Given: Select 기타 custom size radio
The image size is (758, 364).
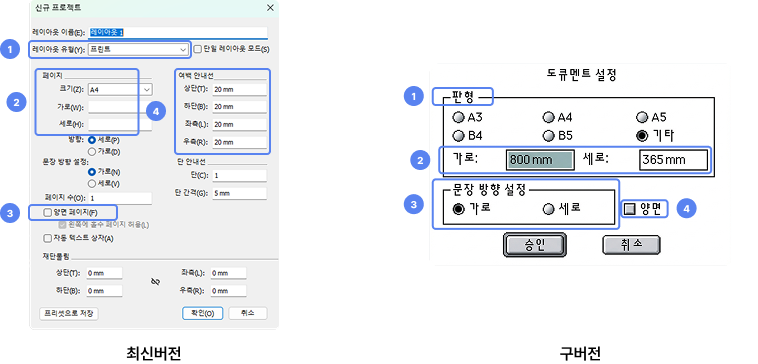Looking at the screenshot, I should 642,136.
